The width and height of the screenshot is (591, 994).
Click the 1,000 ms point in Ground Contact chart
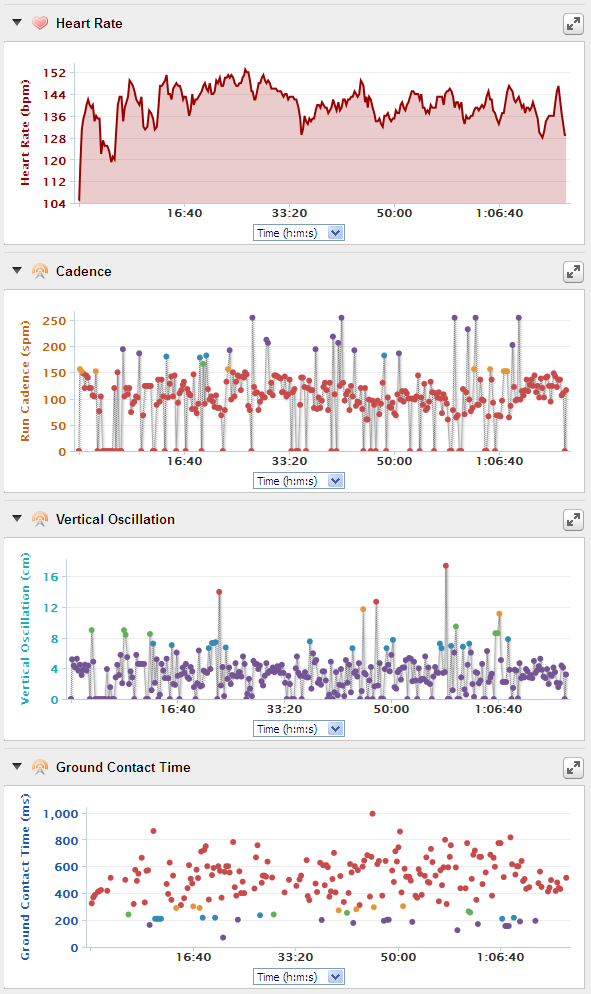(x=372, y=813)
